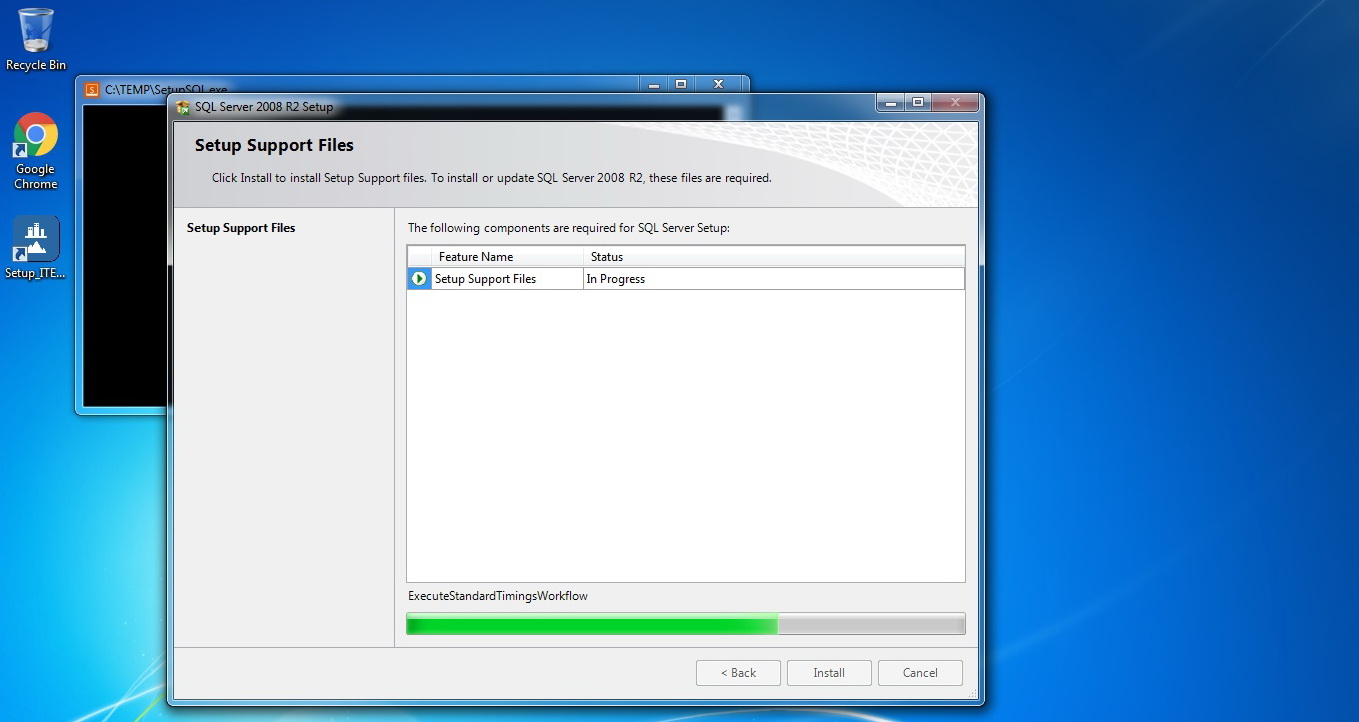This screenshot has height=722, width=1359.
Task: Click the Install button
Action: tap(829, 673)
